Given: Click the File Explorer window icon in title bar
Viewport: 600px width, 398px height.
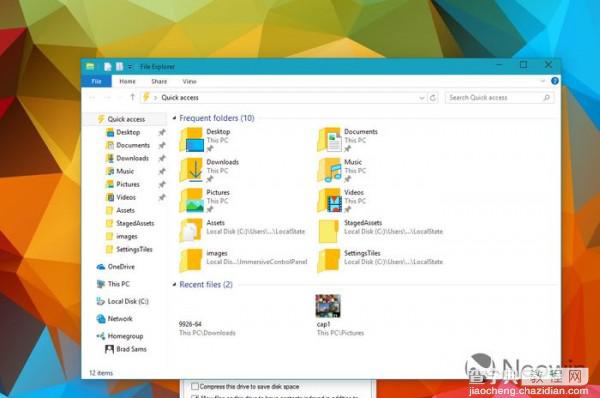Looking at the screenshot, I should click(x=90, y=67).
